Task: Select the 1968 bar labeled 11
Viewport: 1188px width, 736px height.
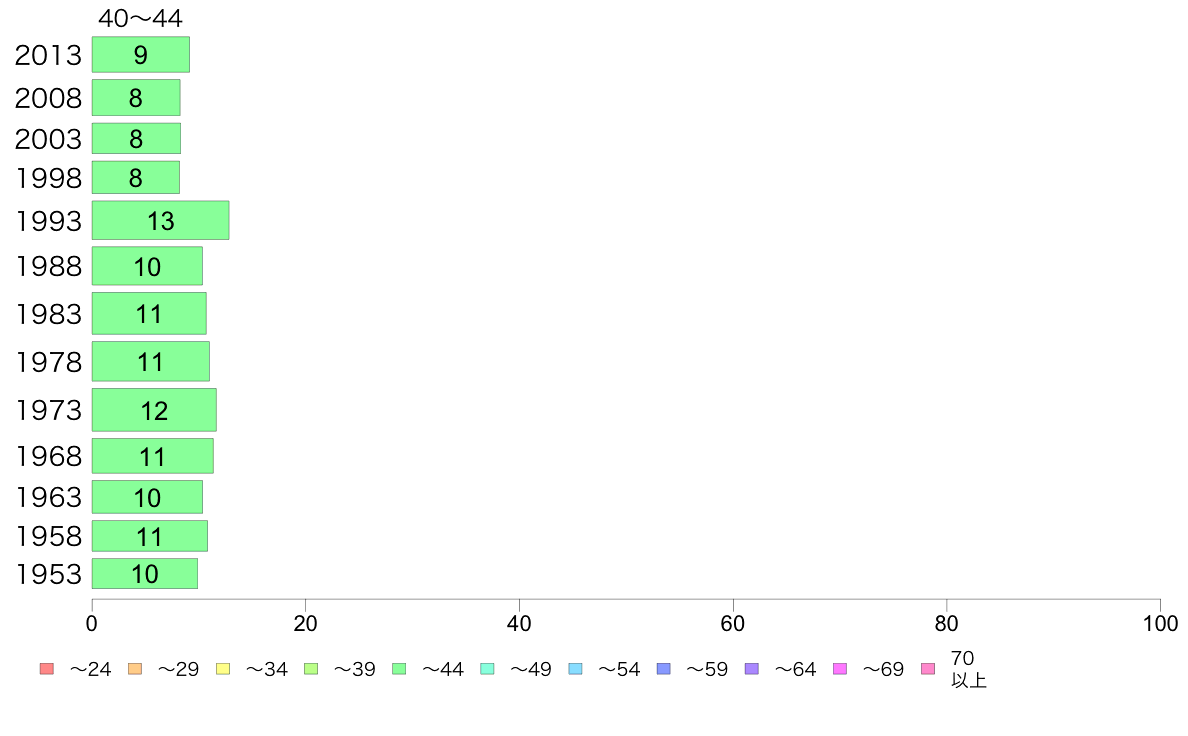Action: (153, 456)
